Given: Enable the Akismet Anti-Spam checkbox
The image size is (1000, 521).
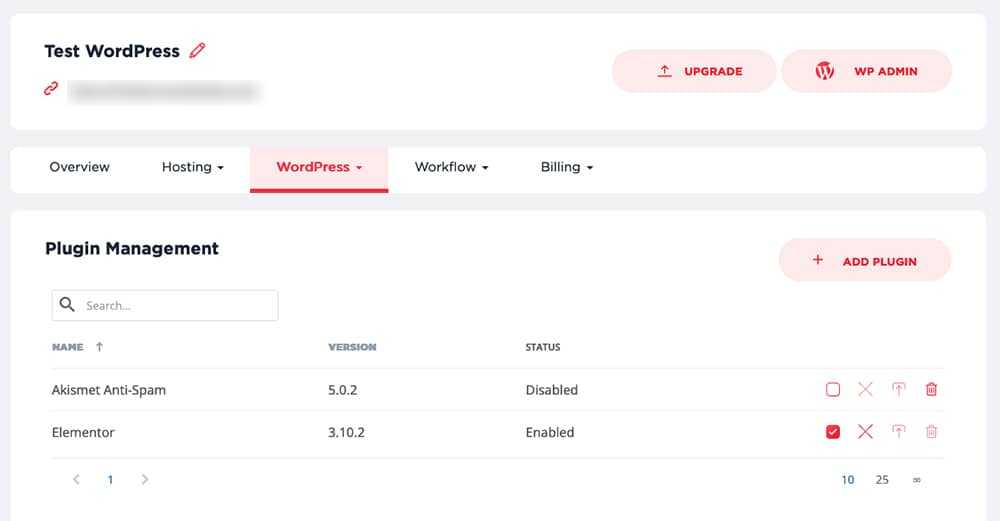Looking at the screenshot, I should 833,389.
